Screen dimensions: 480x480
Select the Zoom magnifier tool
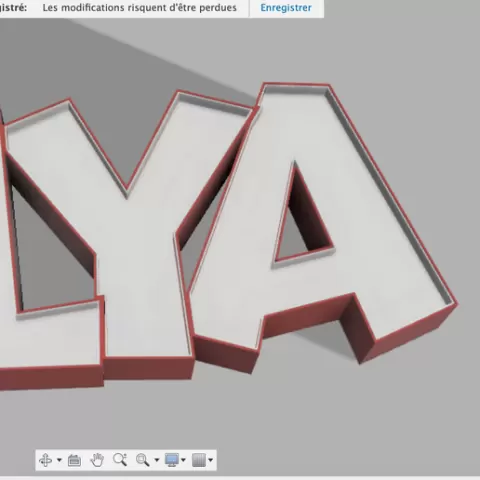point(120,460)
